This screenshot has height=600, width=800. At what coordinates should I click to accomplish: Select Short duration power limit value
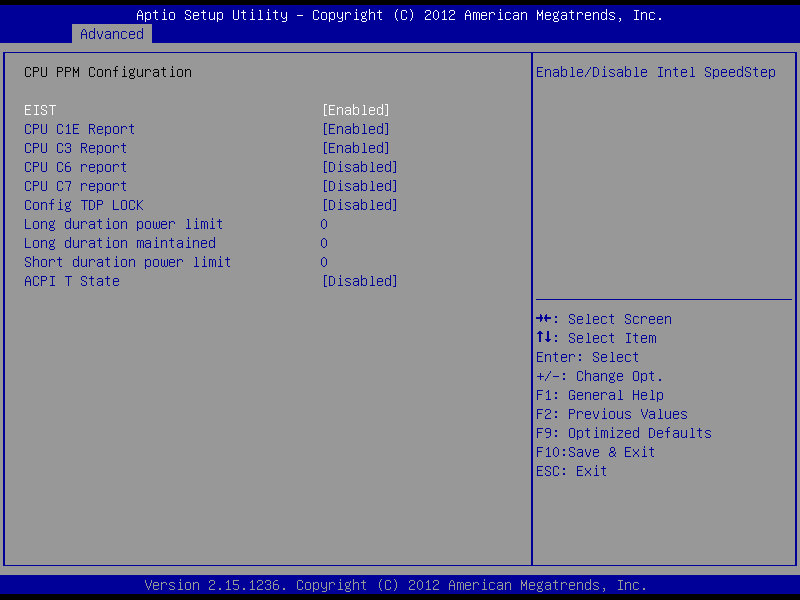(x=324, y=262)
